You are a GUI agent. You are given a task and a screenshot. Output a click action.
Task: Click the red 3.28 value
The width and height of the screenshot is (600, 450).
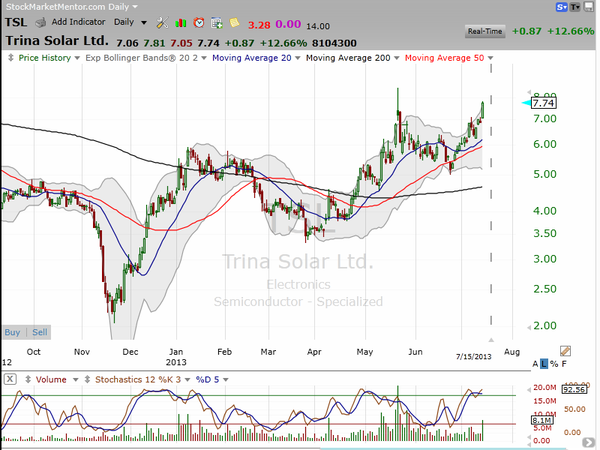[259, 25]
